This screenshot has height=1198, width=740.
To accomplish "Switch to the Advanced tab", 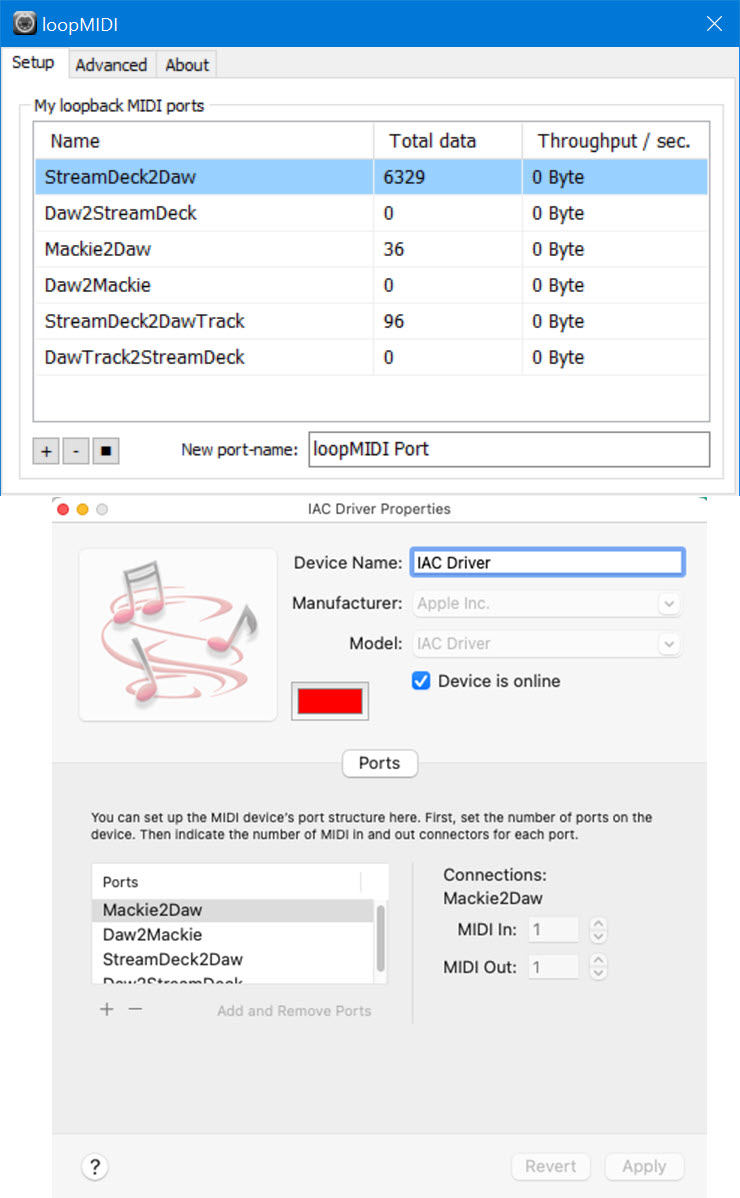I will 111,65.
